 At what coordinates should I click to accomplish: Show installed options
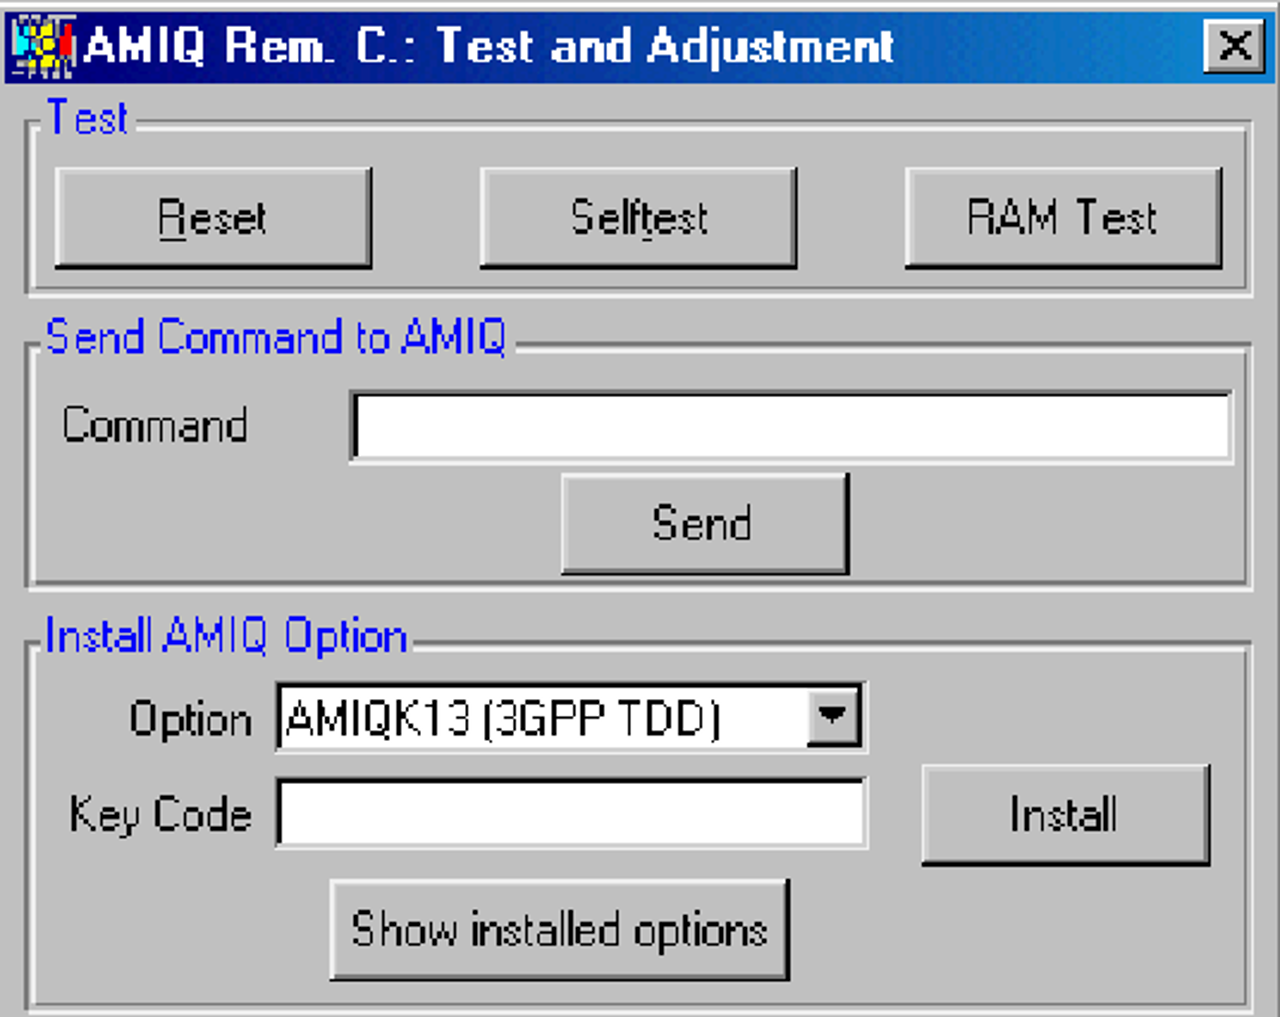[560, 930]
